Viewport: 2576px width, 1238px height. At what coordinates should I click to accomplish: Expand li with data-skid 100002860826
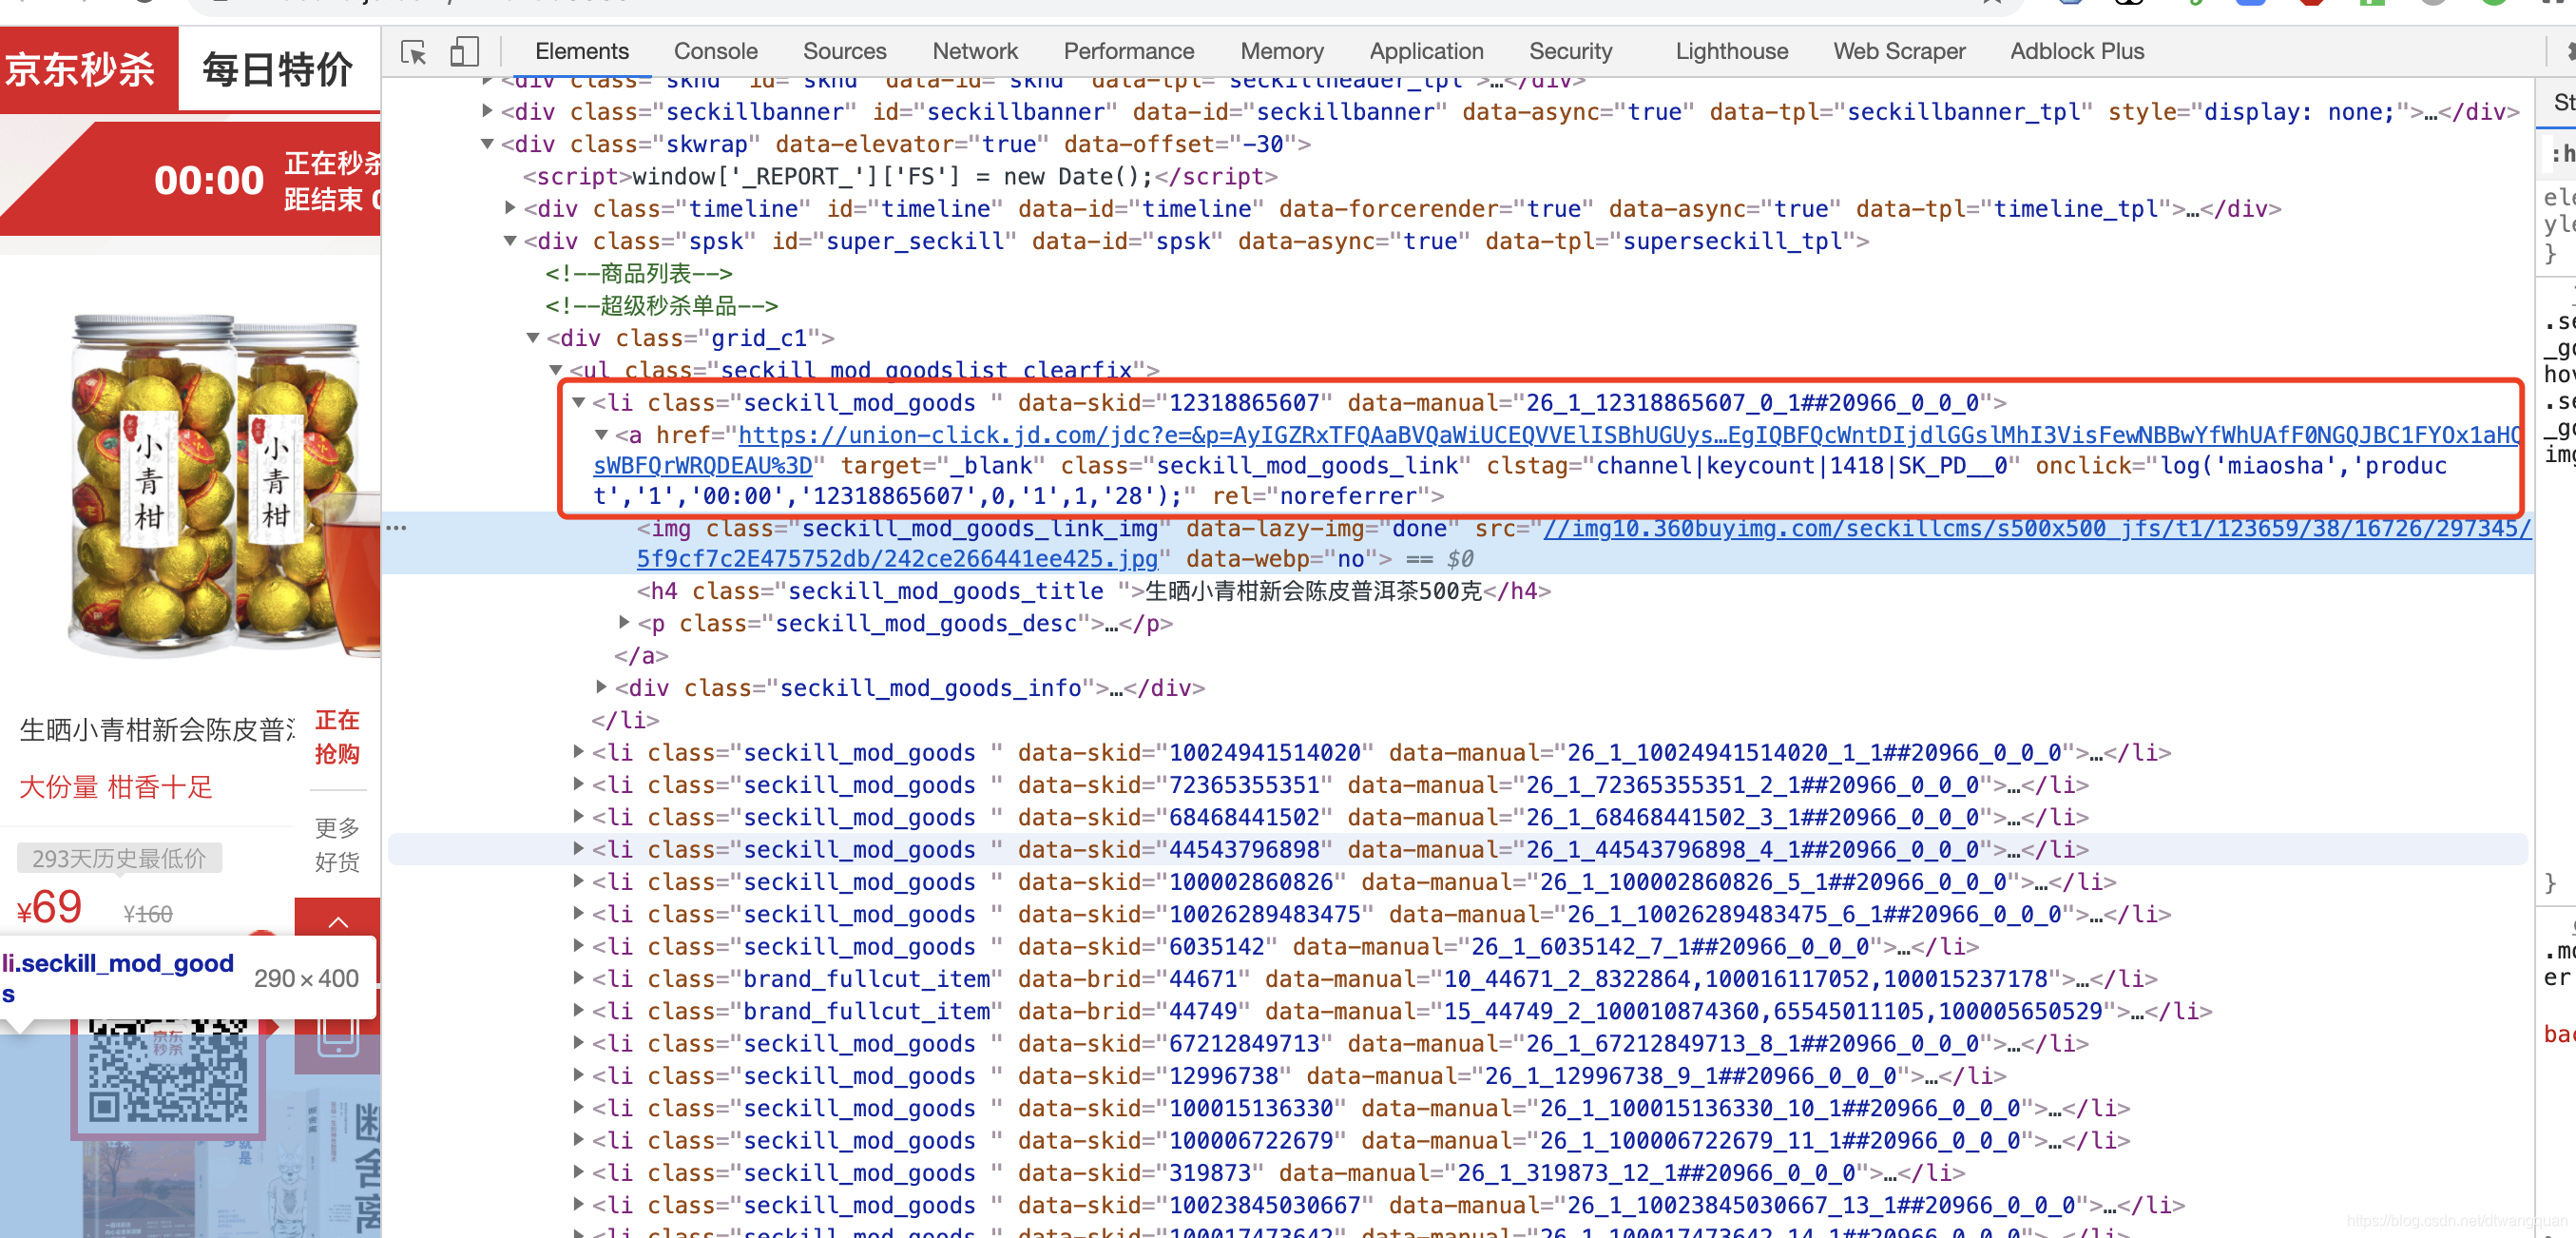pyautogui.click(x=579, y=881)
